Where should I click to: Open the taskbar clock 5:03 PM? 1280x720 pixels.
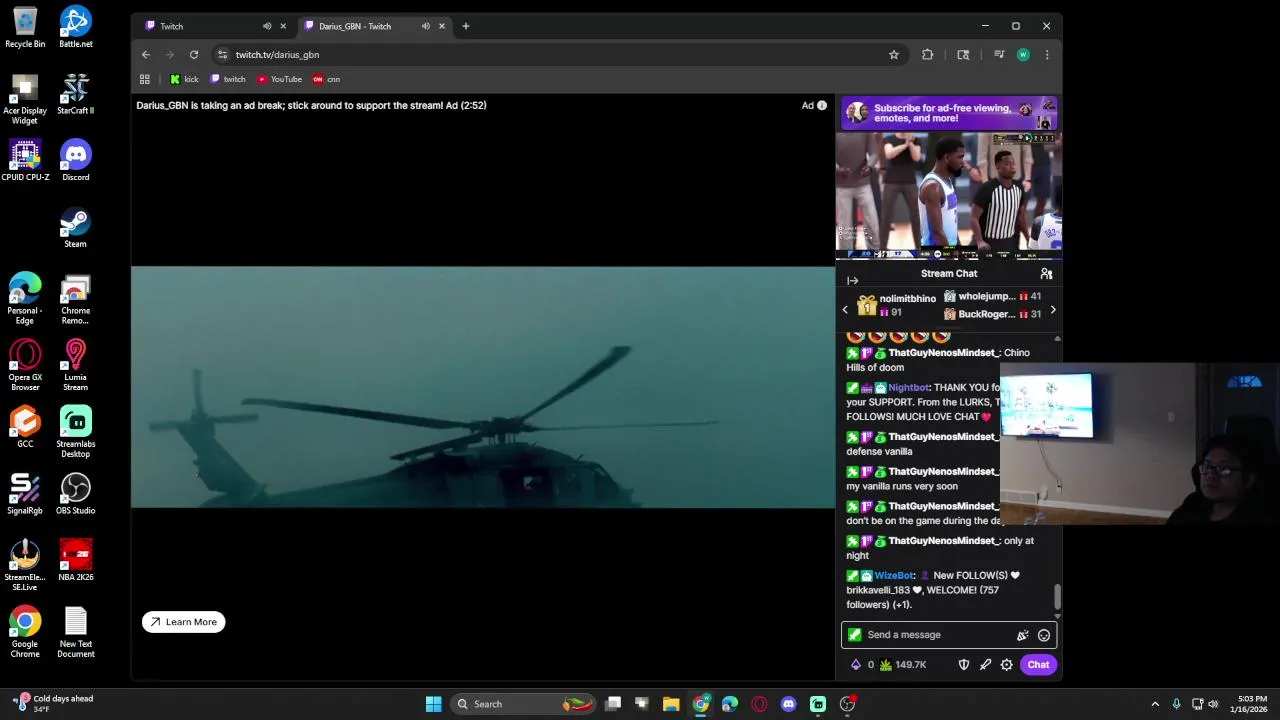(1252, 704)
